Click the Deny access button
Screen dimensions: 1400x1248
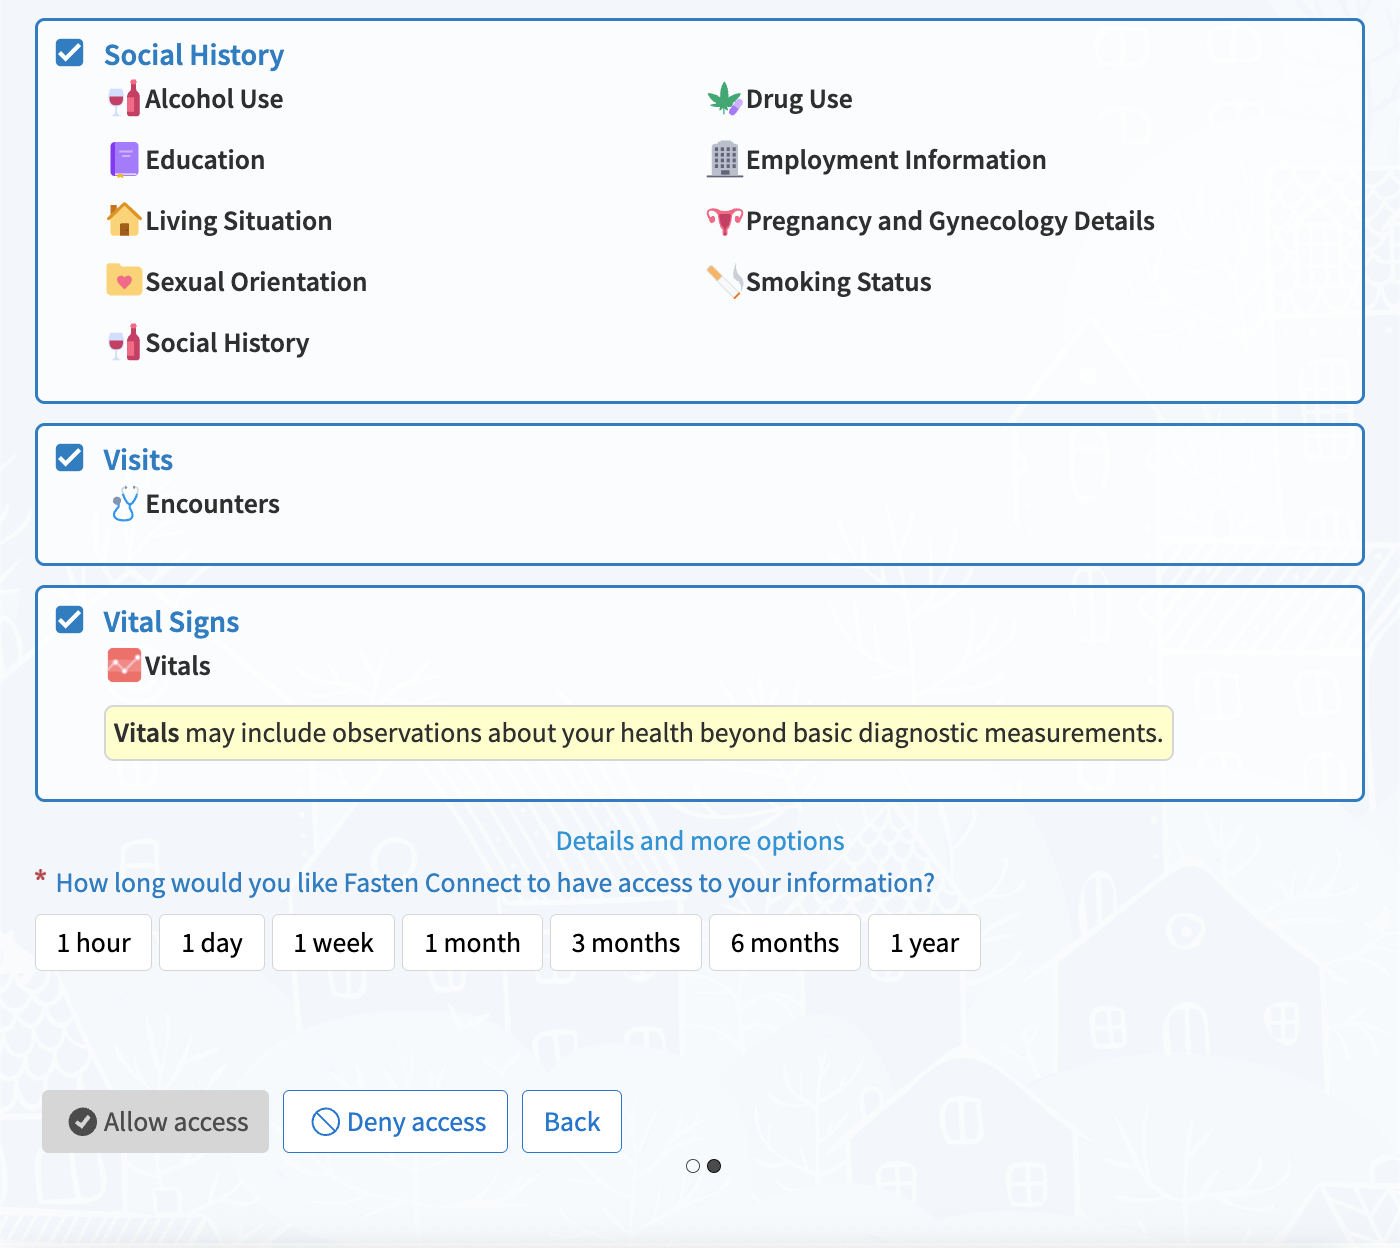[395, 1122]
